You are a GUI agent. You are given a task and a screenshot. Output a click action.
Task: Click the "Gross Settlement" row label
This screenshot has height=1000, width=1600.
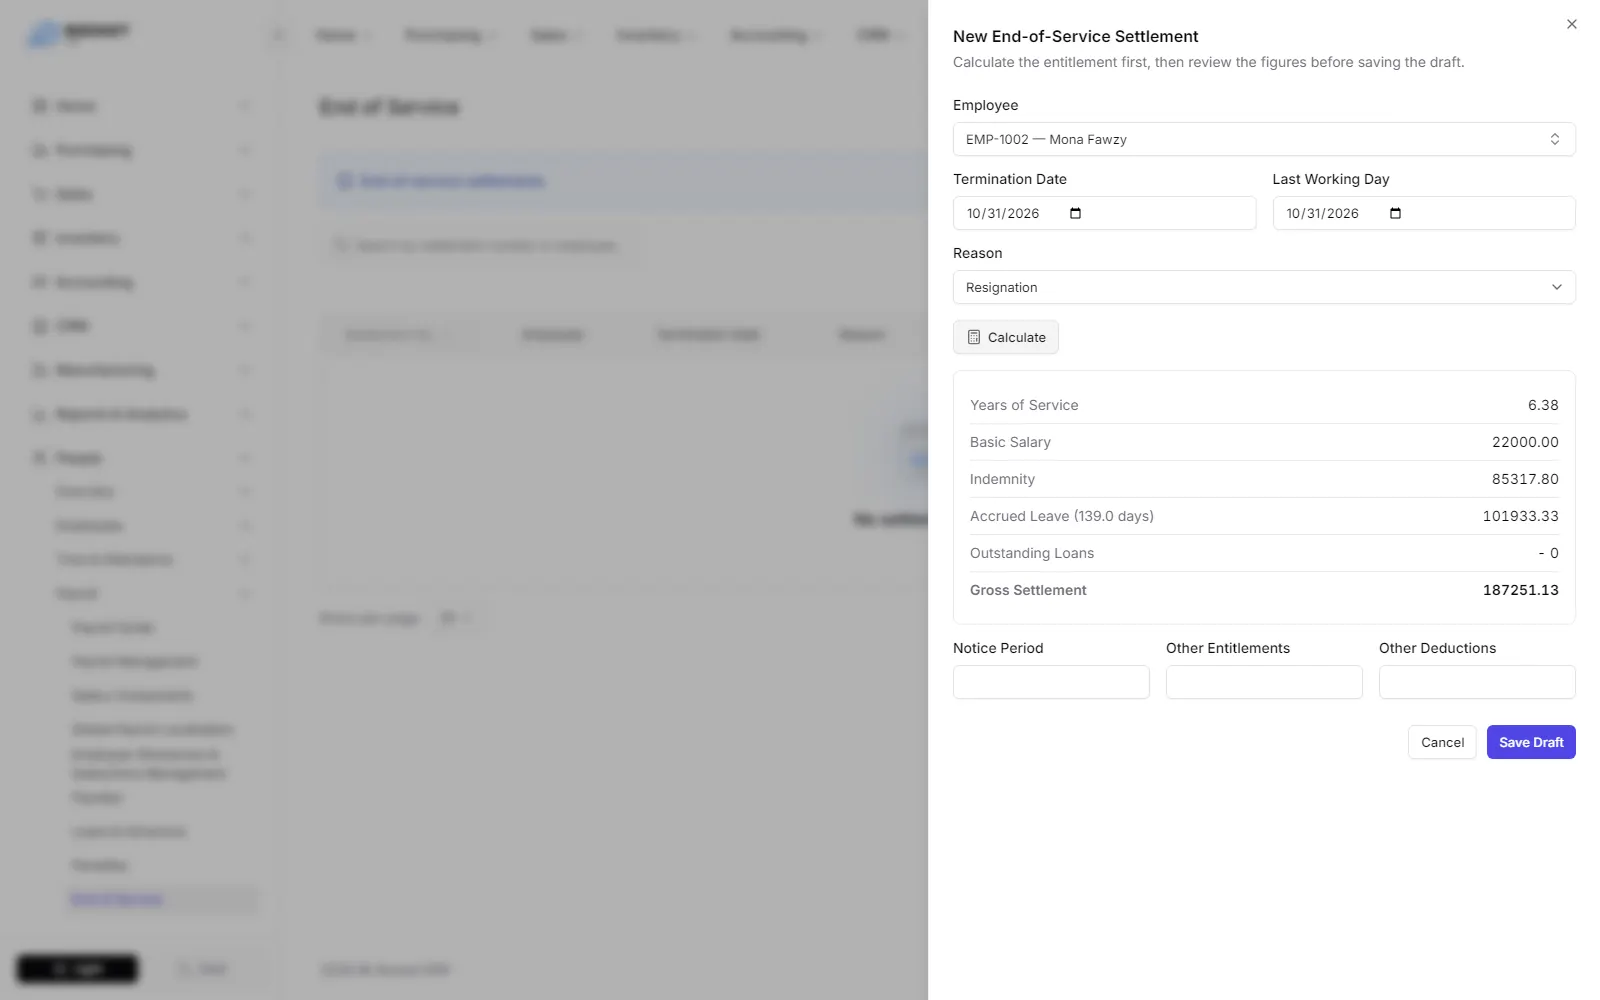[x=1028, y=590]
